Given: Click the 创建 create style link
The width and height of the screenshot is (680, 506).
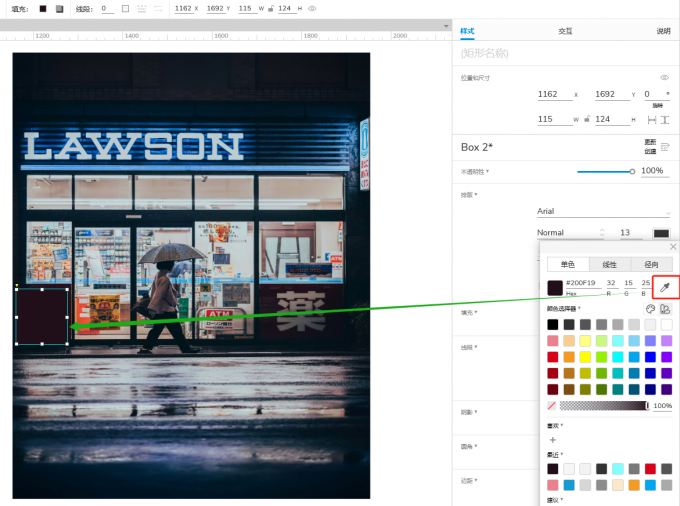Looking at the screenshot, I should pos(650,151).
